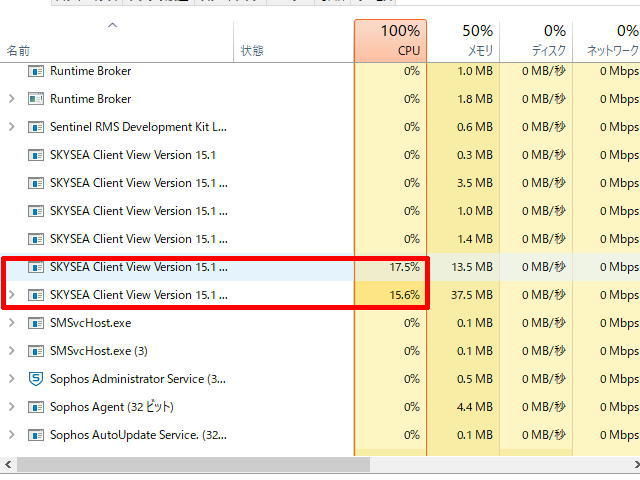The image size is (640, 480).
Task: Click the Sophos Agent (32 ビット) process icon
Action: pos(36,407)
